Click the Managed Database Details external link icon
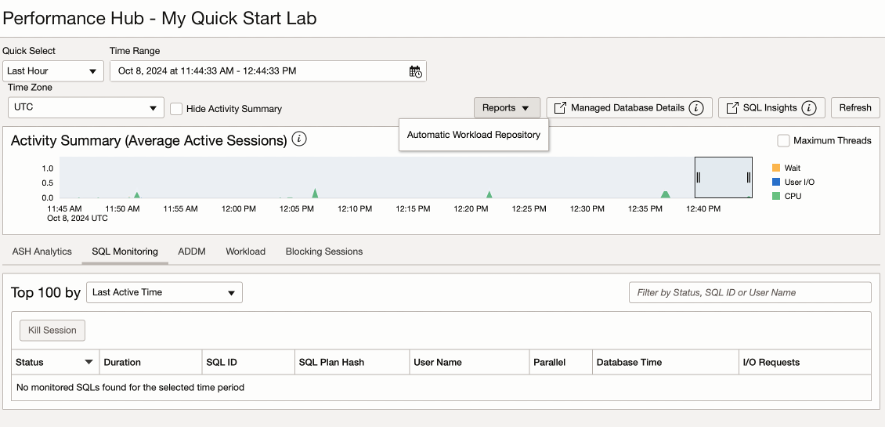This screenshot has width=886, height=428. tap(560, 108)
